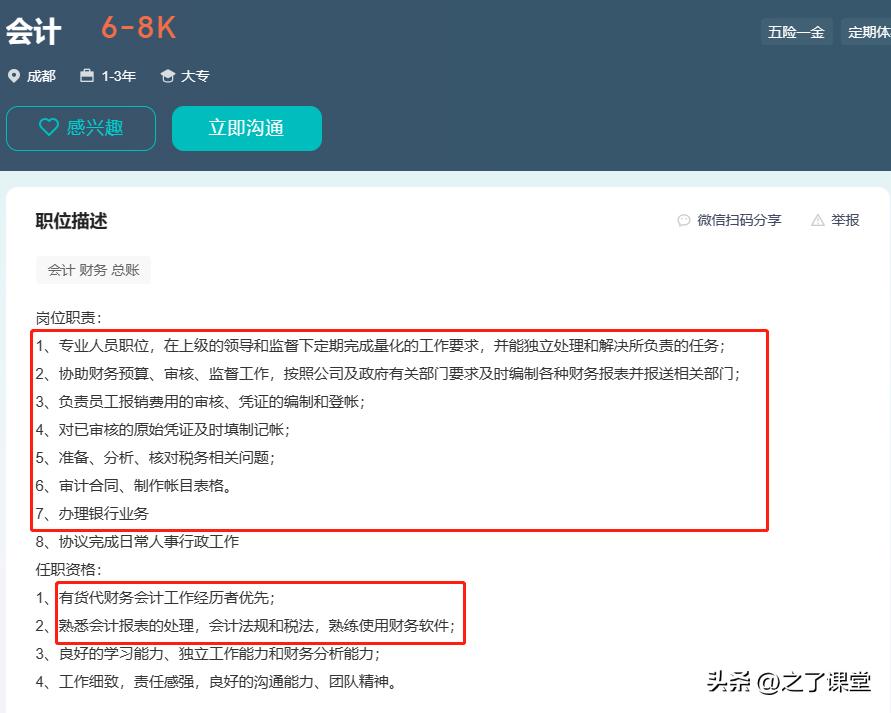Select the 五险一金 benefit tag
This screenshot has width=891, height=713.
coord(797,31)
